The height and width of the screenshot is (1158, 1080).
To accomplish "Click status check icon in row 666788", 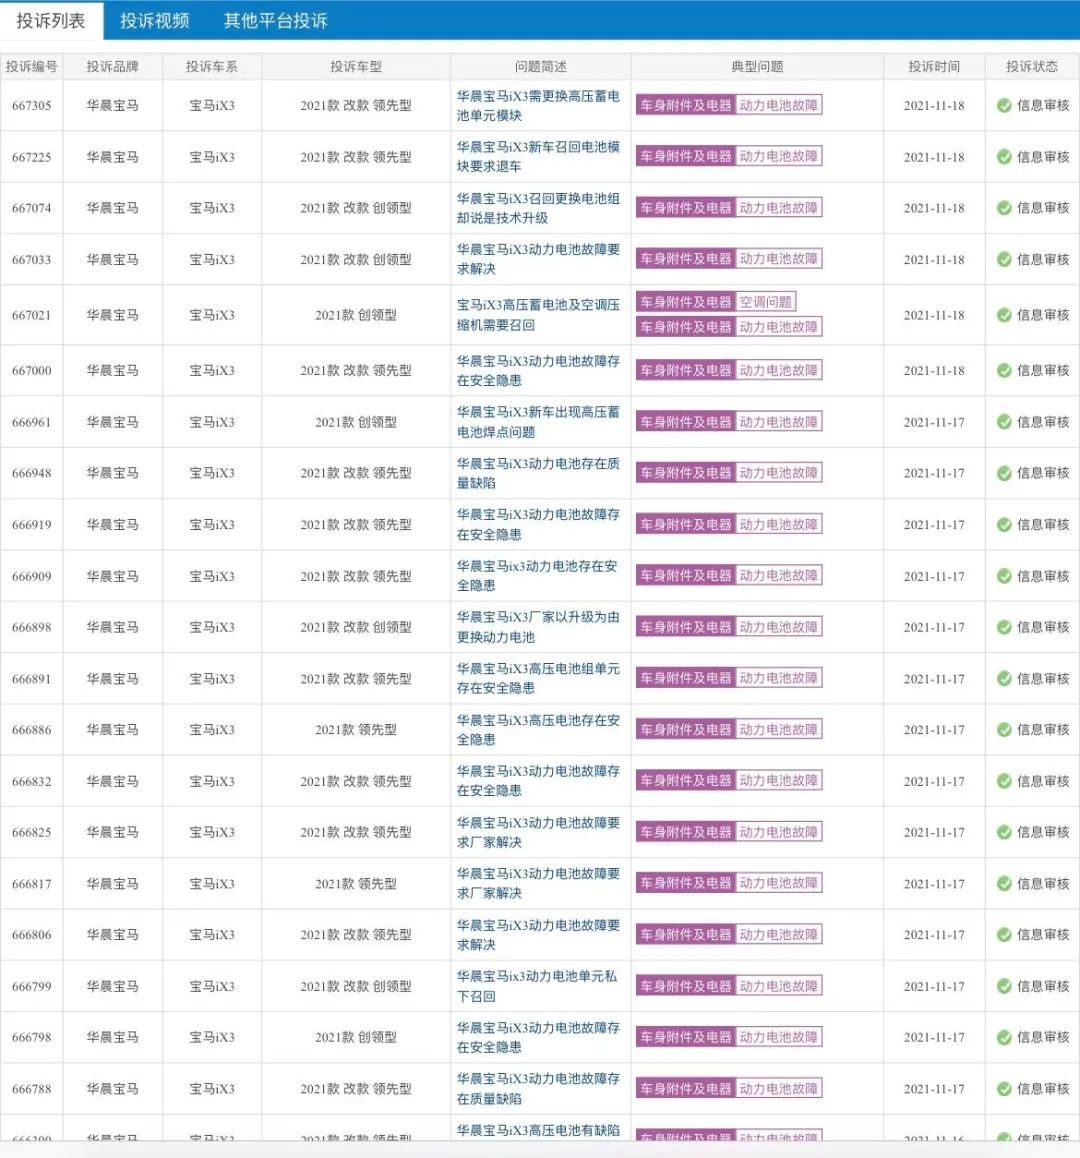I will click(1004, 1089).
